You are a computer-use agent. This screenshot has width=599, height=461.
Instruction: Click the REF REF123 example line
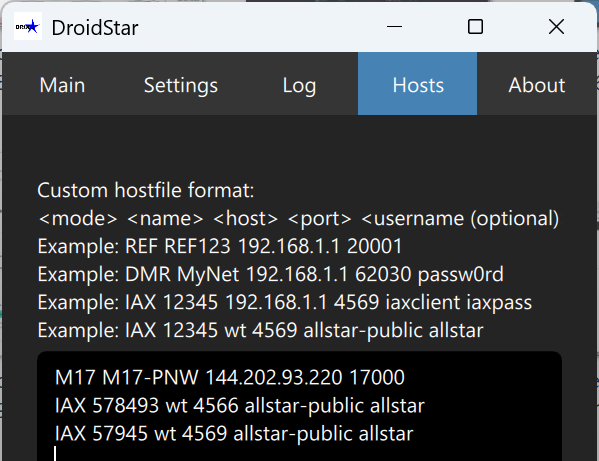[x=220, y=246]
